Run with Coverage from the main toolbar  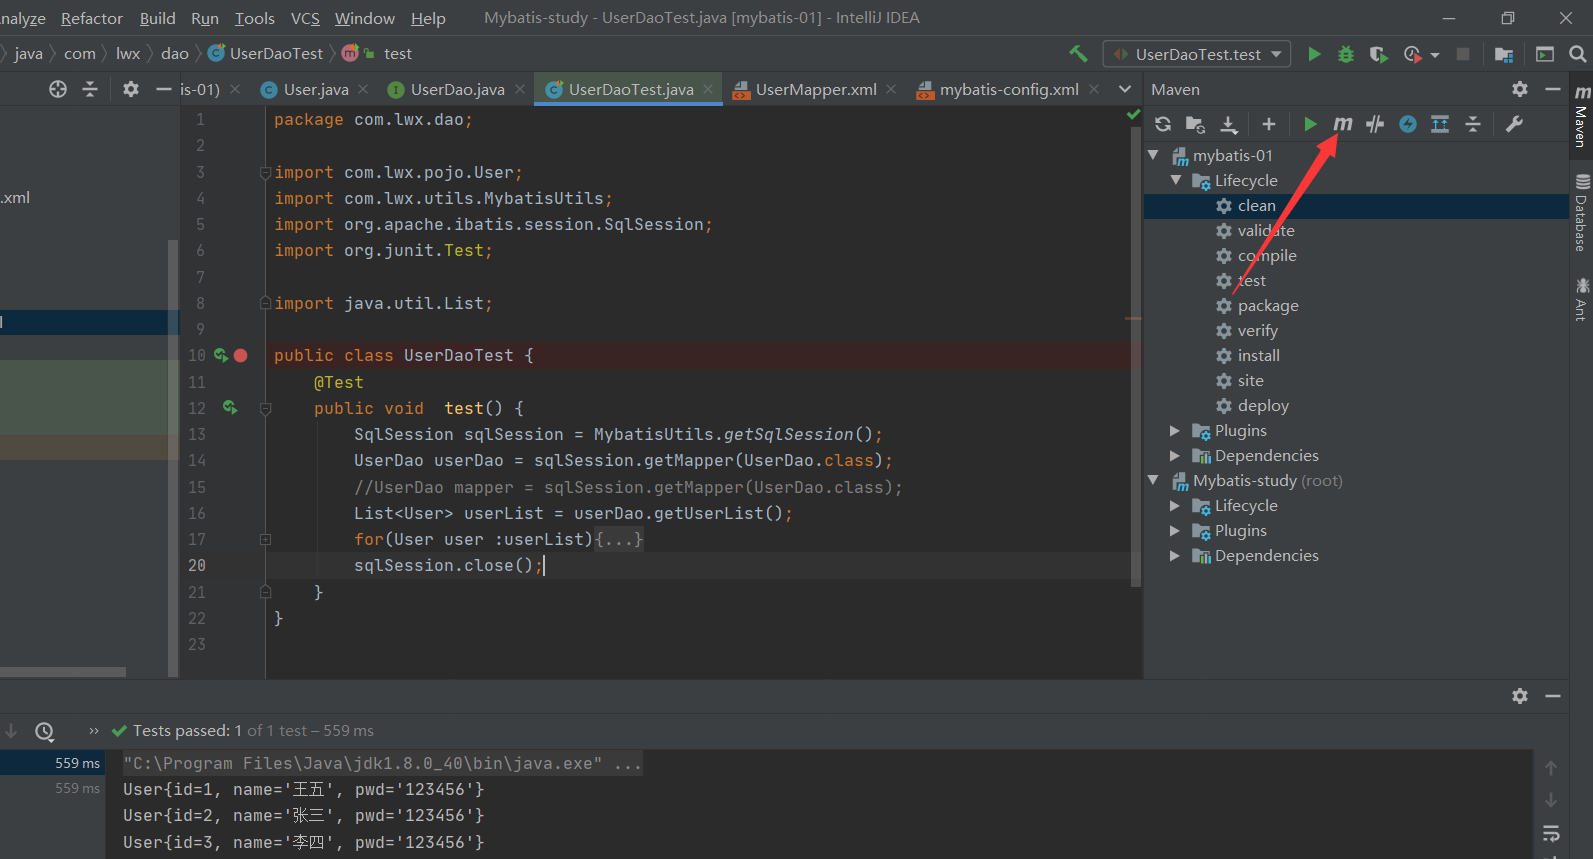1378,54
